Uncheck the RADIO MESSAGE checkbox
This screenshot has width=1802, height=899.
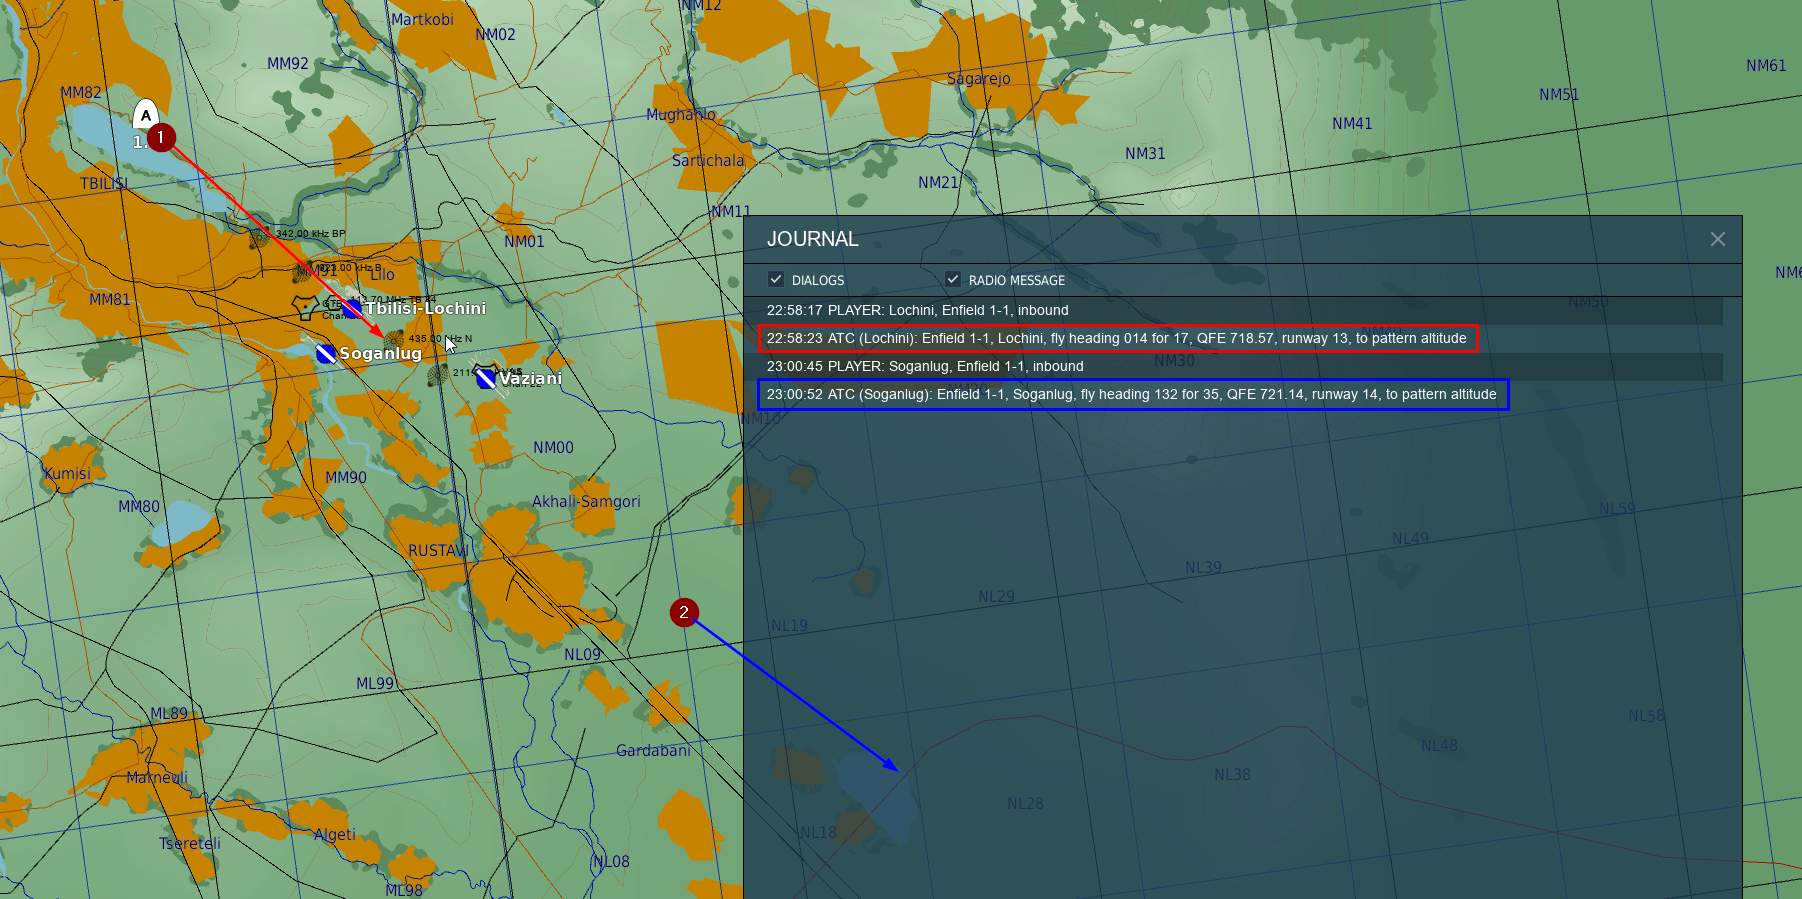(953, 279)
